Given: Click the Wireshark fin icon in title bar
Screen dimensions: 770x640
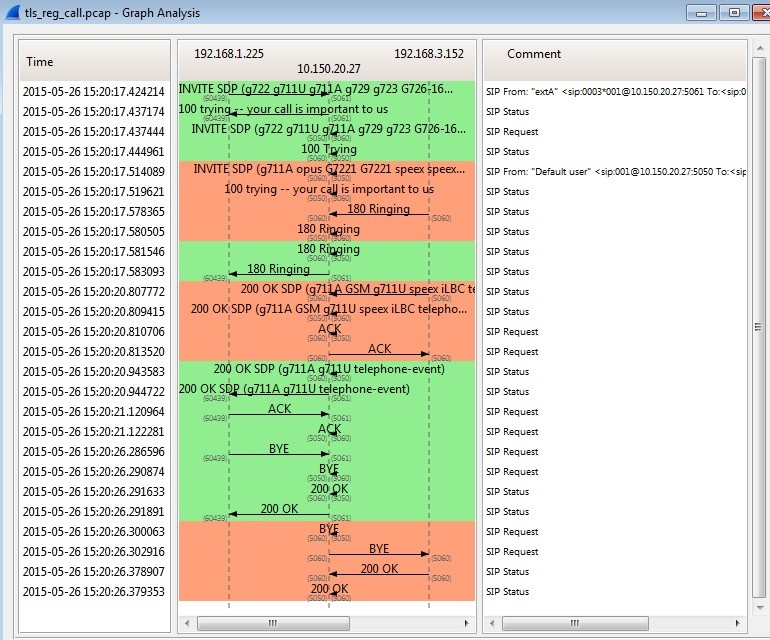Looking at the screenshot, I should pos(12,12).
